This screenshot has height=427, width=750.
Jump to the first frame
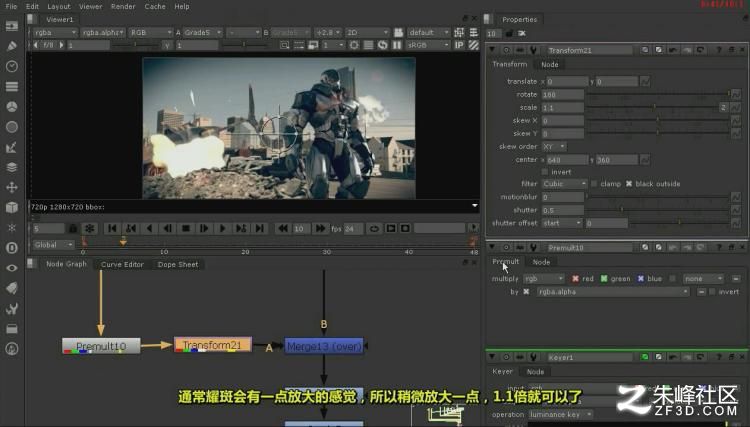pyautogui.click(x=112, y=229)
